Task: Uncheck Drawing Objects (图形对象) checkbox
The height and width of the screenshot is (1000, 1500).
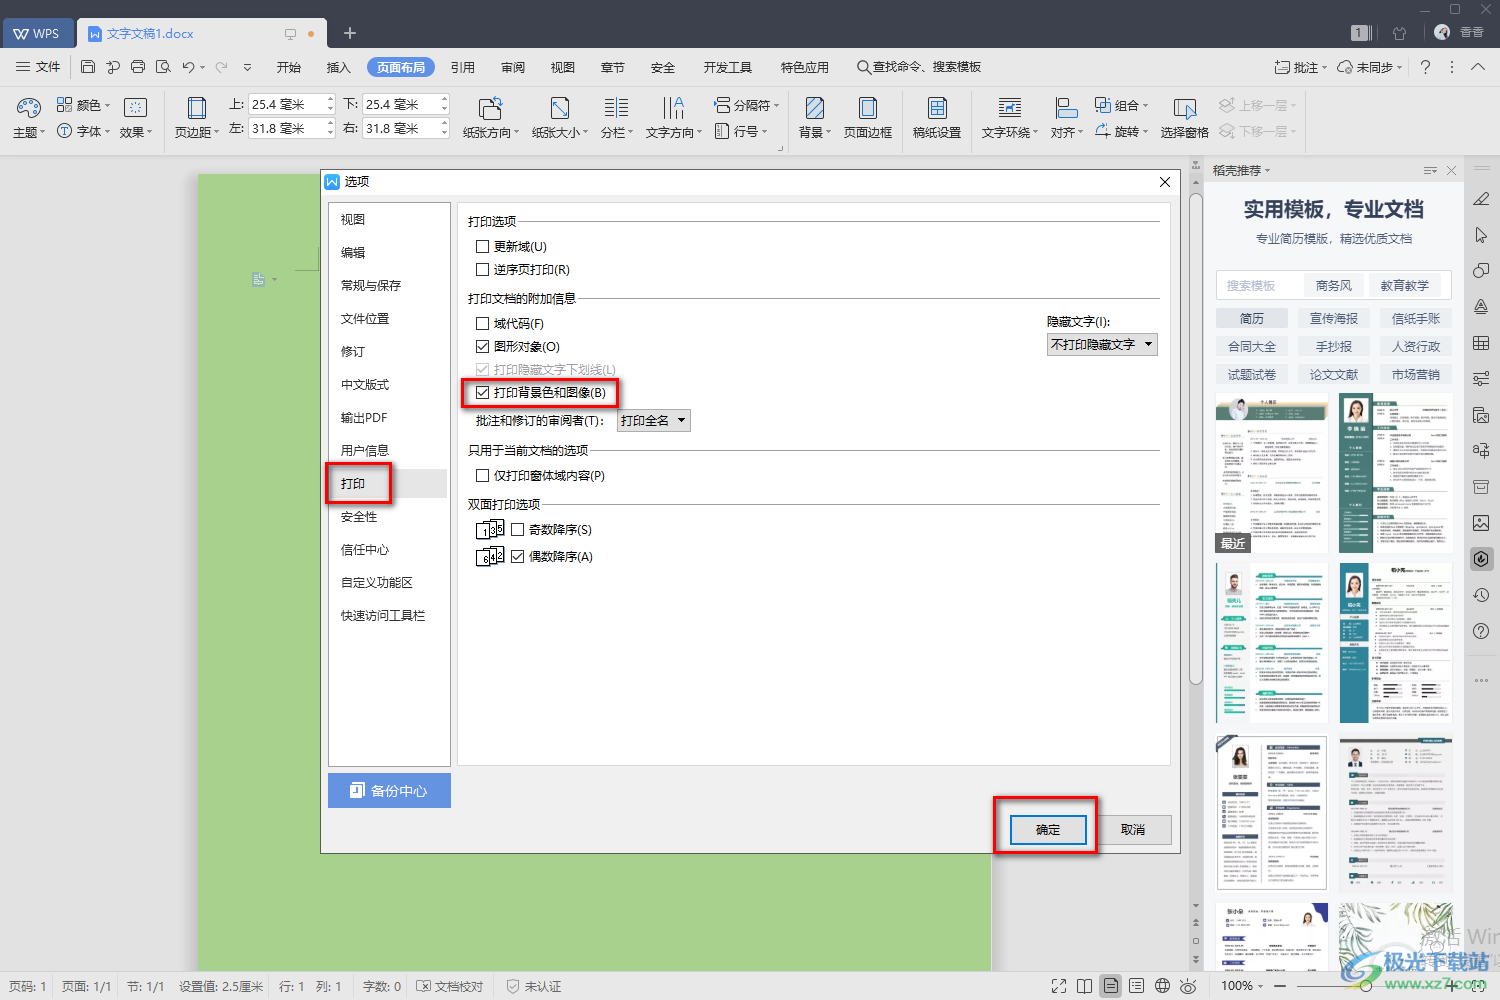Action: [x=482, y=346]
